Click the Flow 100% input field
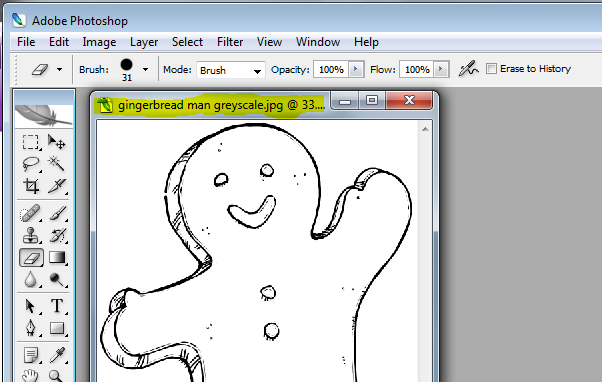Image resolution: width=602 pixels, height=382 pixels. [x=417, y=69]
